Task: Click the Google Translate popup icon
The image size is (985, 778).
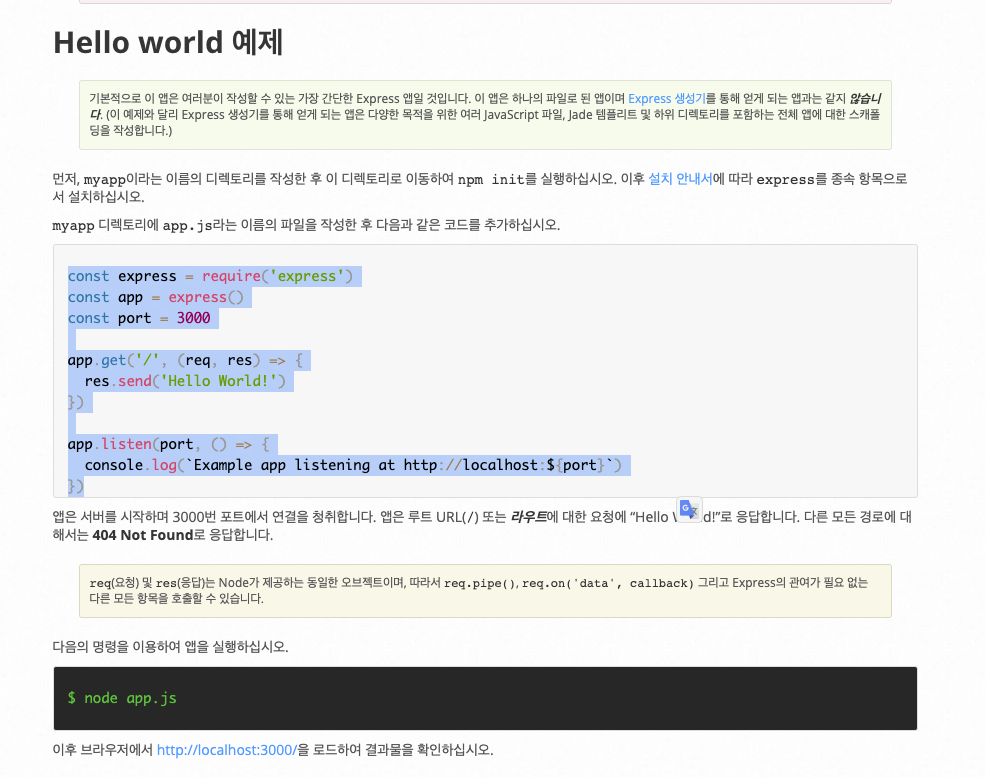Action: click(688, 509)
